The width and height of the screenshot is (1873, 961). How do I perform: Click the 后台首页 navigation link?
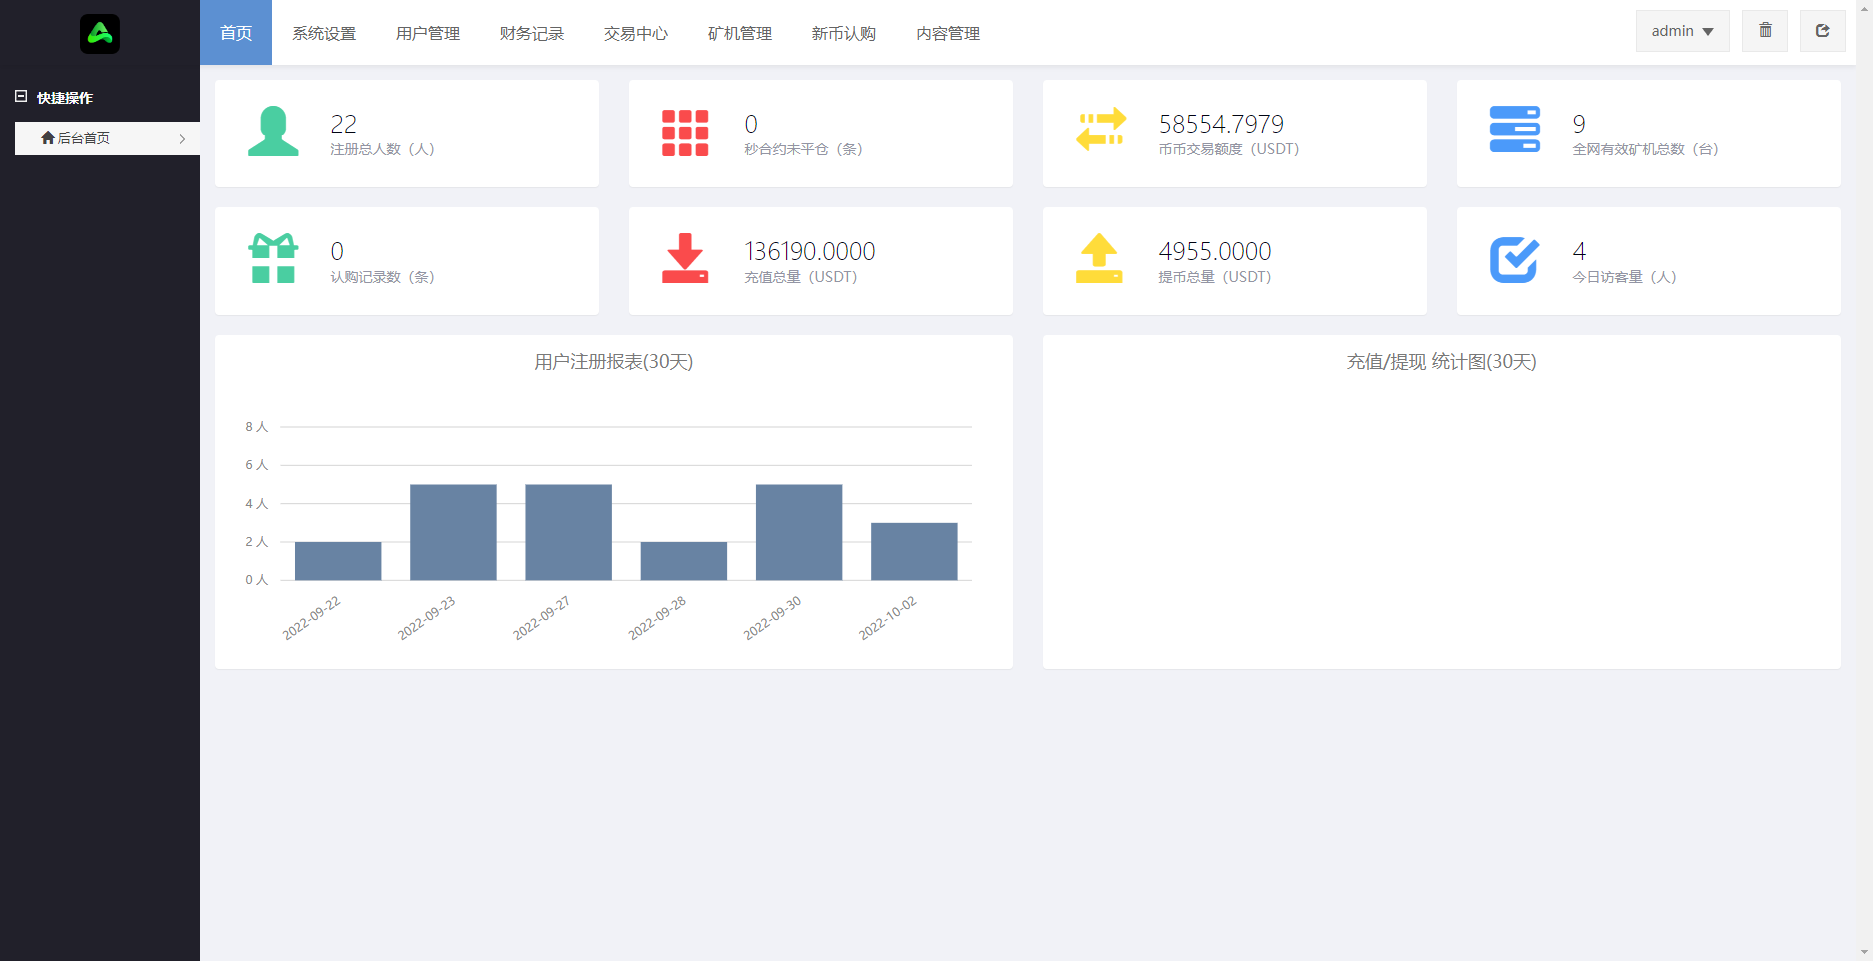pyautogui.click(x=87, y=138)
